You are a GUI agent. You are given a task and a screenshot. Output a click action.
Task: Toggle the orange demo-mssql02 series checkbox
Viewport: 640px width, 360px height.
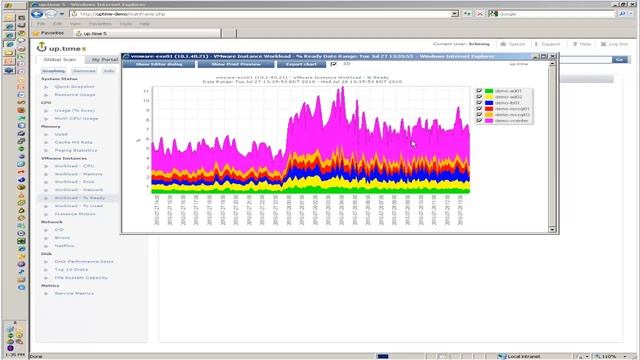[479, 115]
